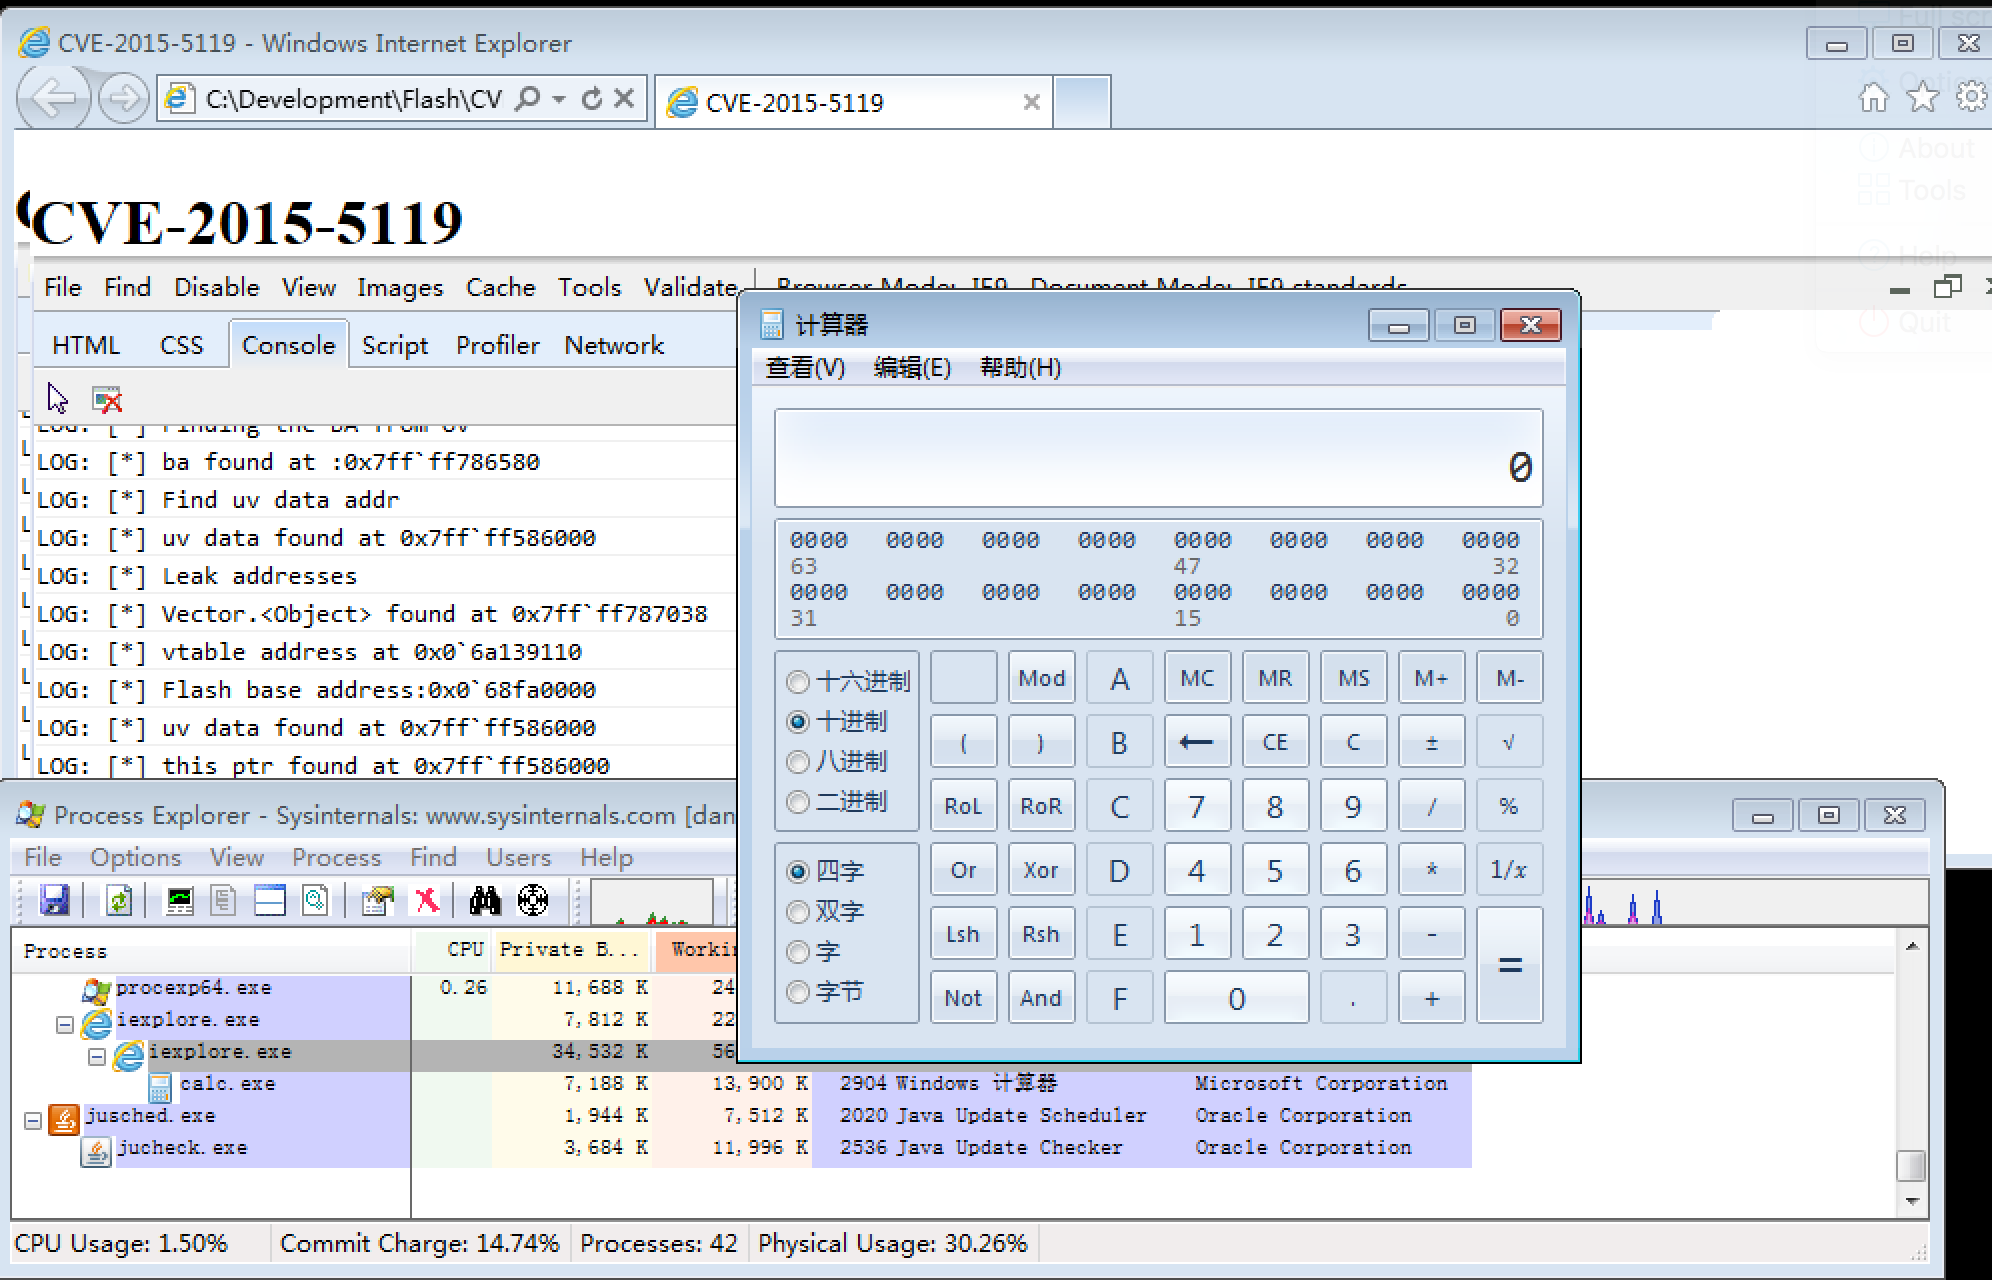Click the Lsh button on the calculator
Viewport: 1992px width, 1280px height.
[x=963, y=934]
